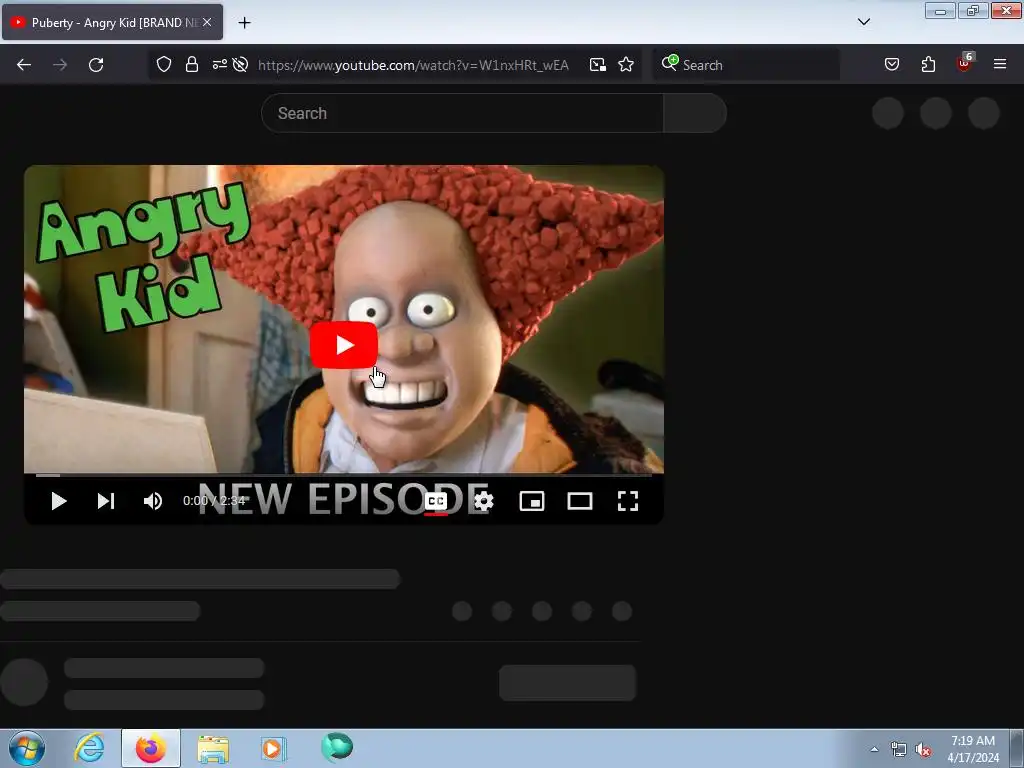The image size is (1024, 768).
Task: Open a new browser tab
Action: [x=244, y=23]
